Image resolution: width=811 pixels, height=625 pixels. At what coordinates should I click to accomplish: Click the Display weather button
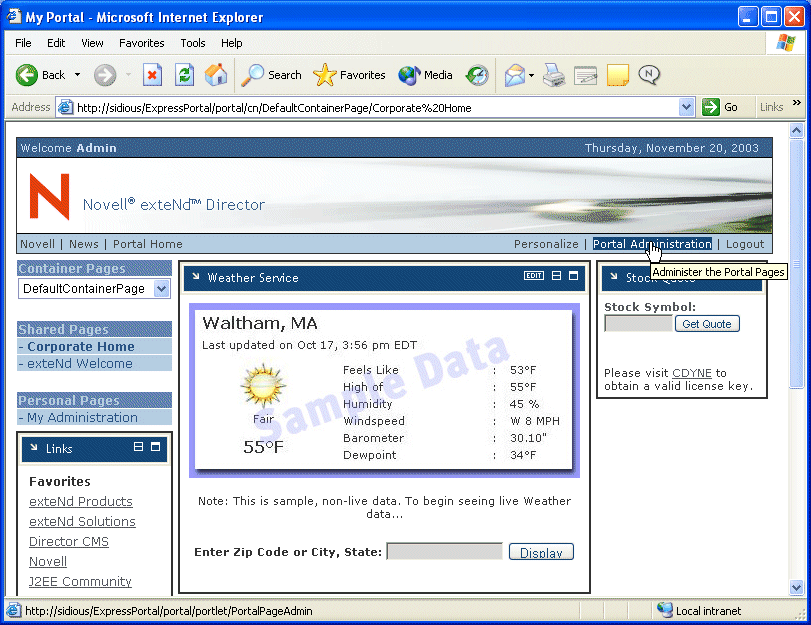click(541, 552)
